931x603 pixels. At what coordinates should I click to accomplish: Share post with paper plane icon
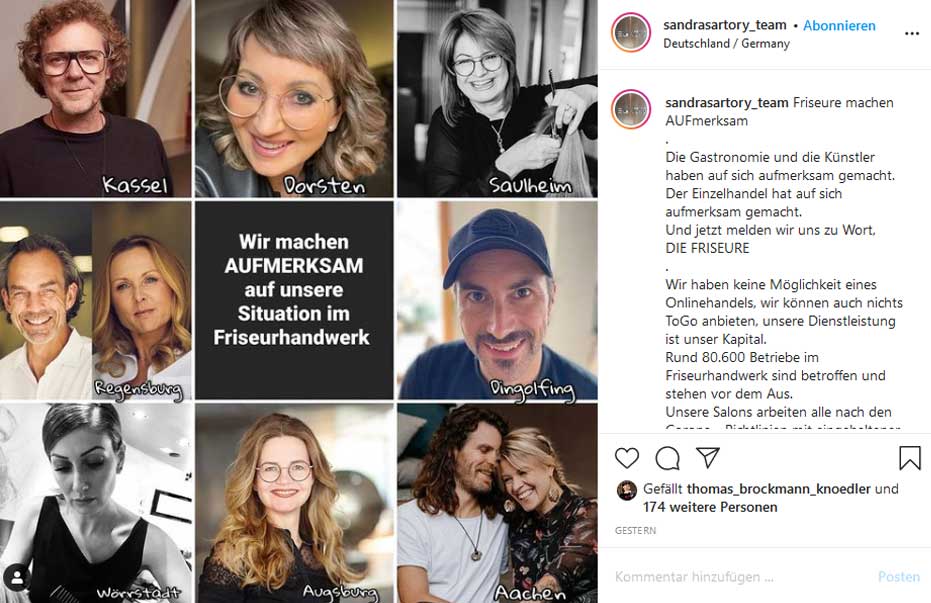tap(708, 458)
